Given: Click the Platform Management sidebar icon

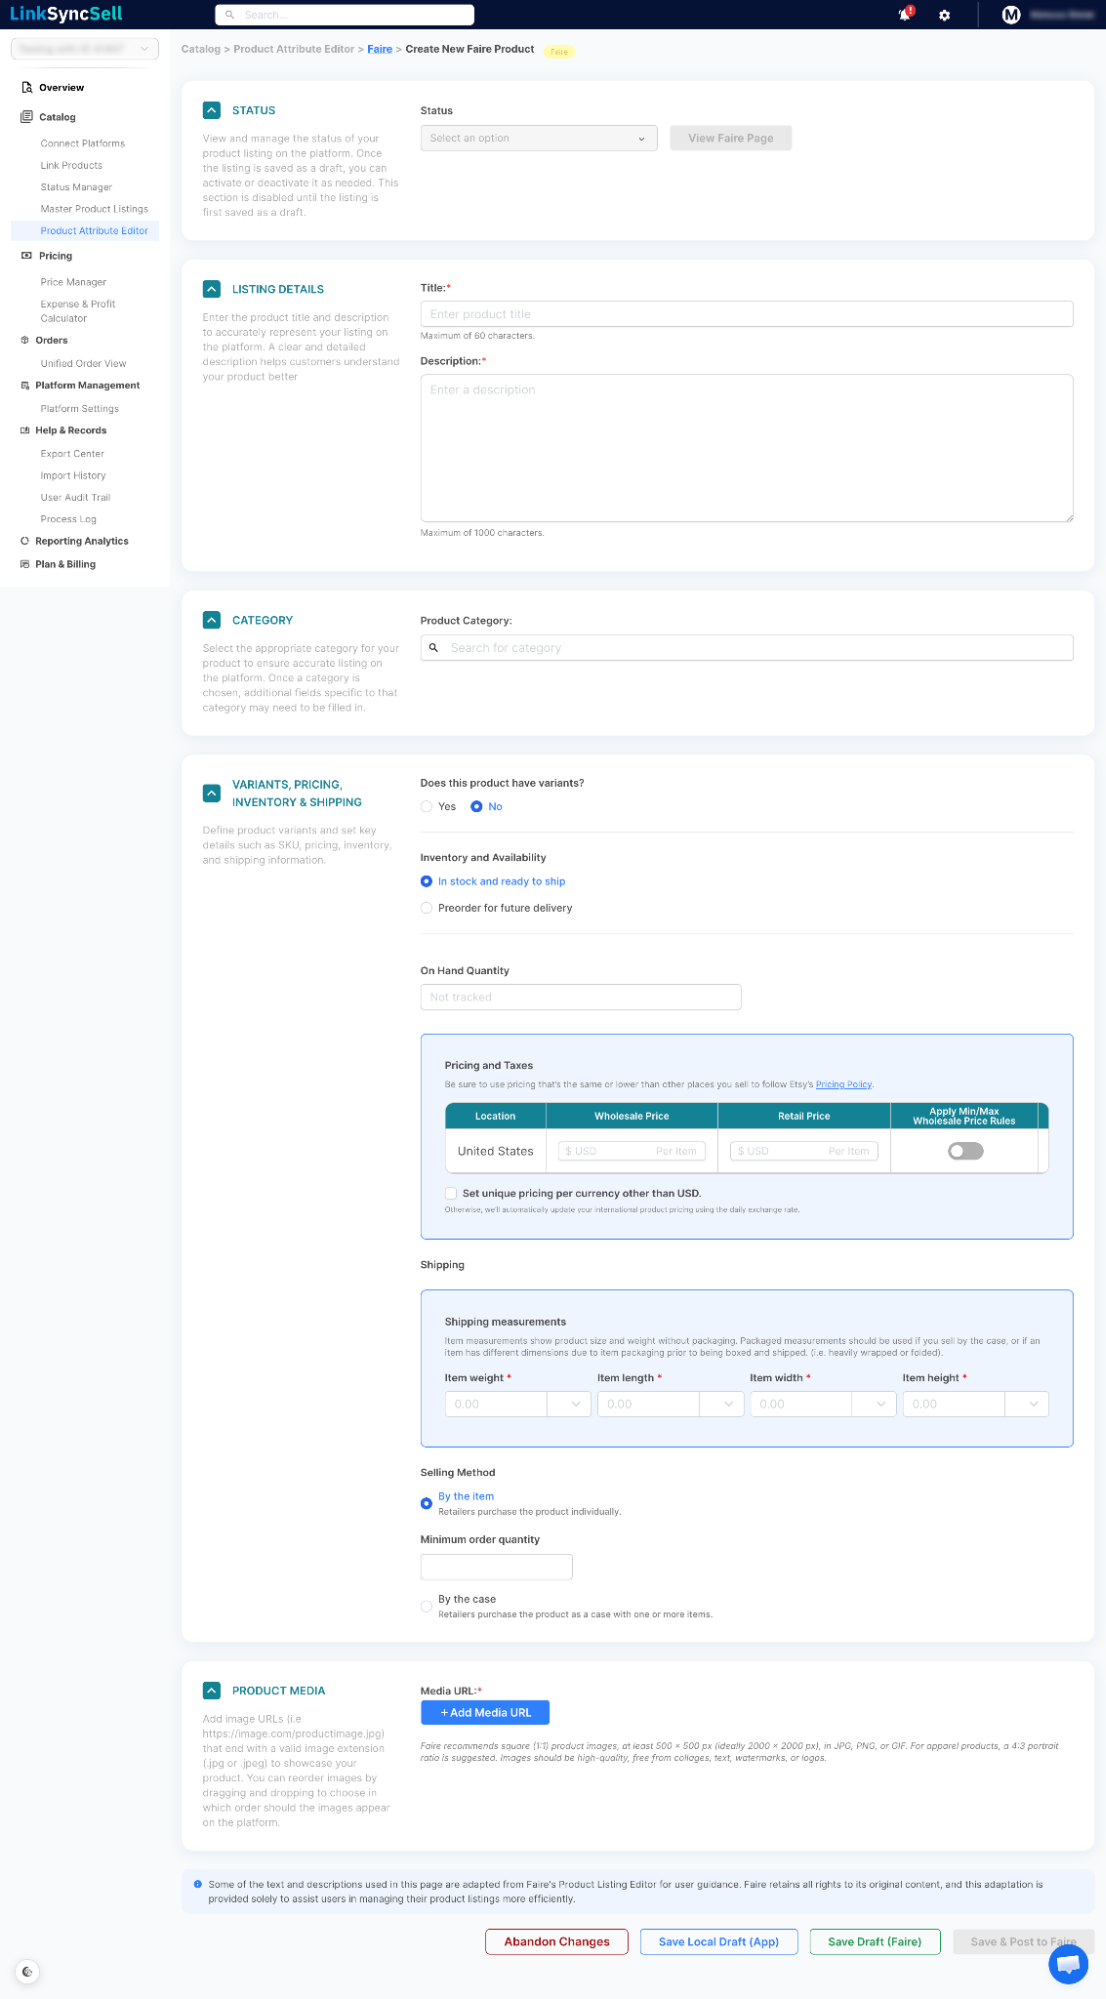Looking at the screenshot, I should [x=25, y=385].
